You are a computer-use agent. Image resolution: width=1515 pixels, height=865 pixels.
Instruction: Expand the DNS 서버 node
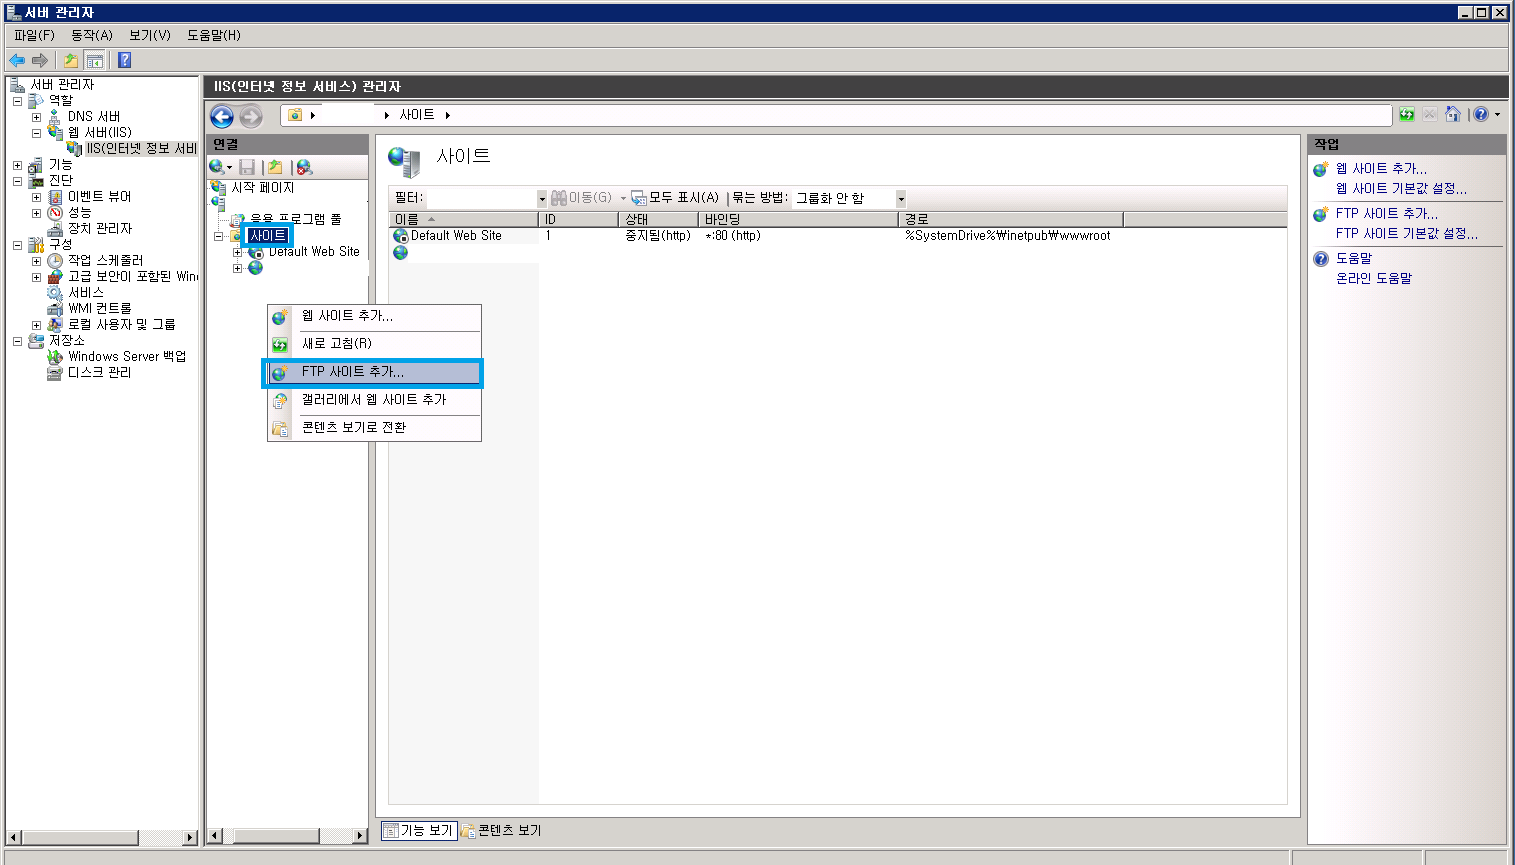pyautogui.click(x=36, y=117)
